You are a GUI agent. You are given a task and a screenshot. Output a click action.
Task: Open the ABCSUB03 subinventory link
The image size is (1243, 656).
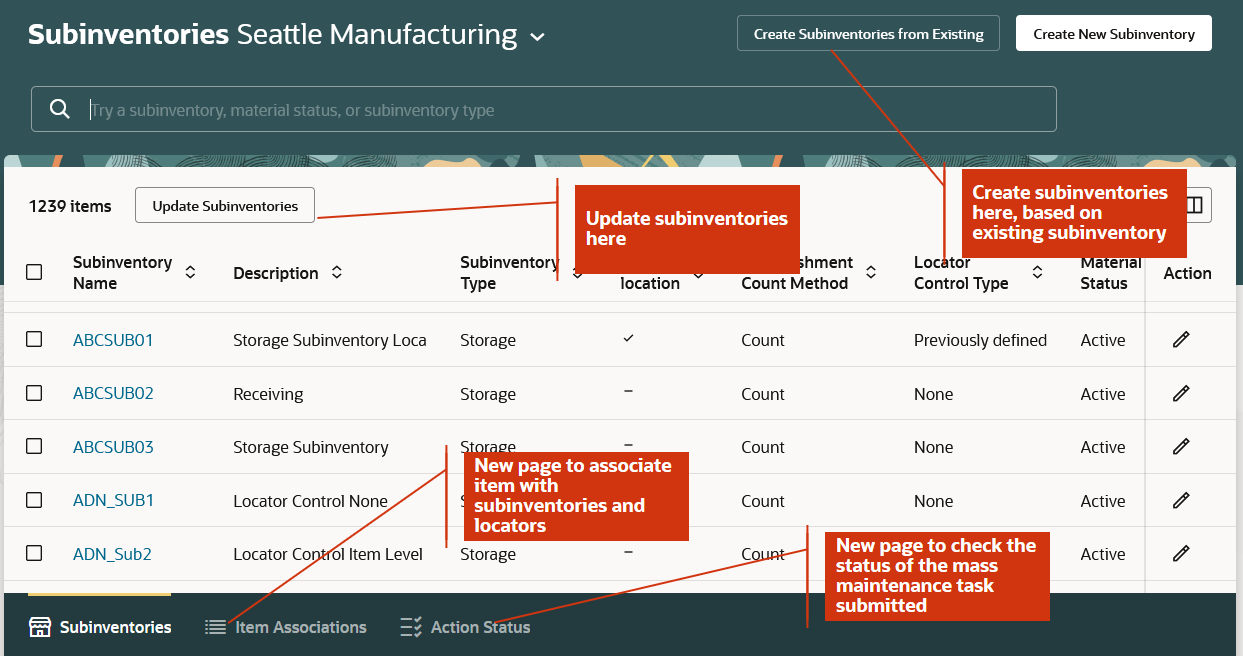[x=113, y=447]
